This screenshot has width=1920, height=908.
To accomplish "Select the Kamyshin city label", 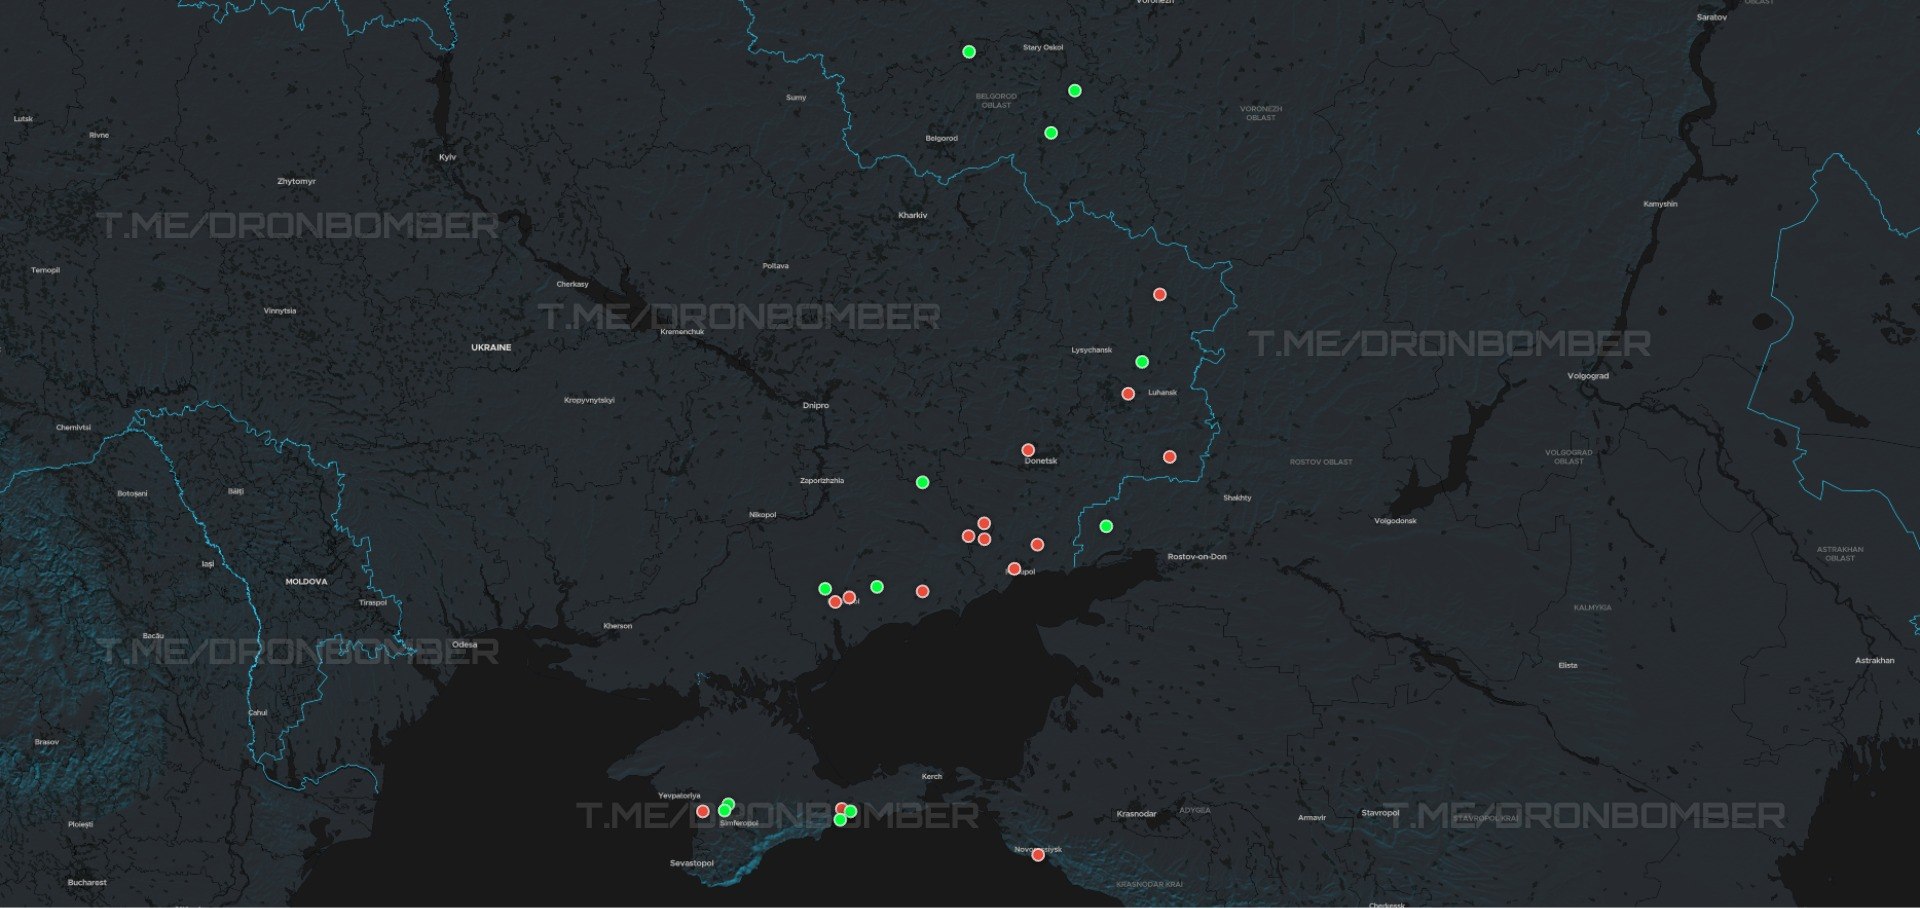I will pyautogui.click(x=1661, y=204).
